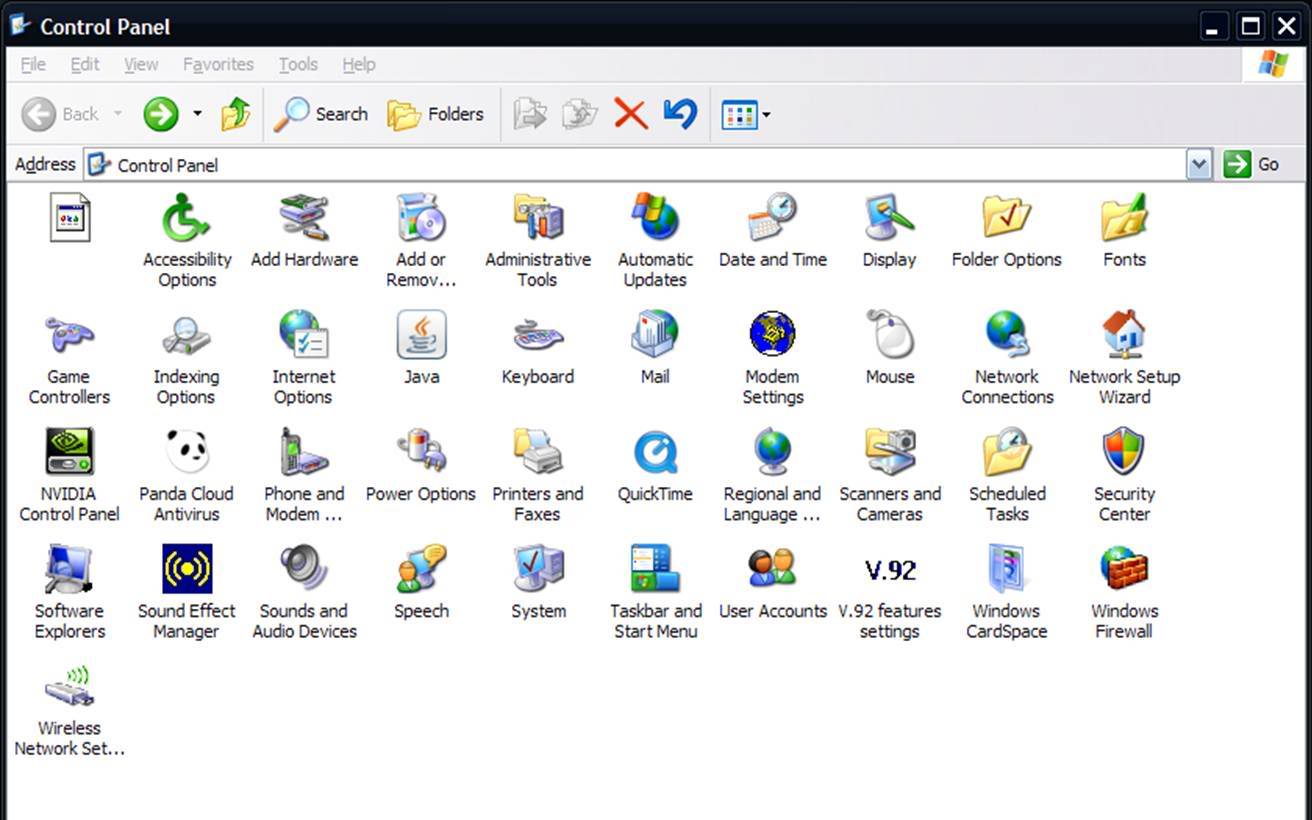Open Taskbar and Start Menu settings
Image resolution: width=1312 pixels, height=820 pixels.
pos(655,570)
